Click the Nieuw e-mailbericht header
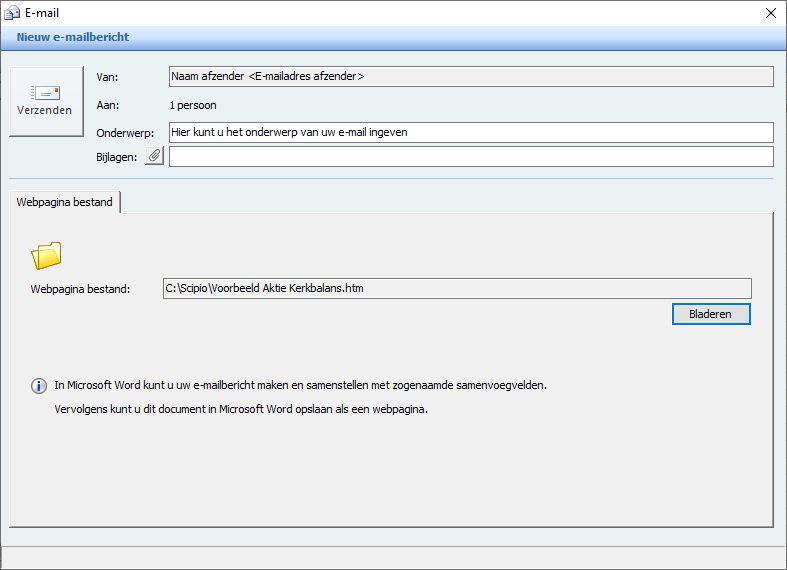The width and height of the screenshot is (787, 570). pos(73,37)
